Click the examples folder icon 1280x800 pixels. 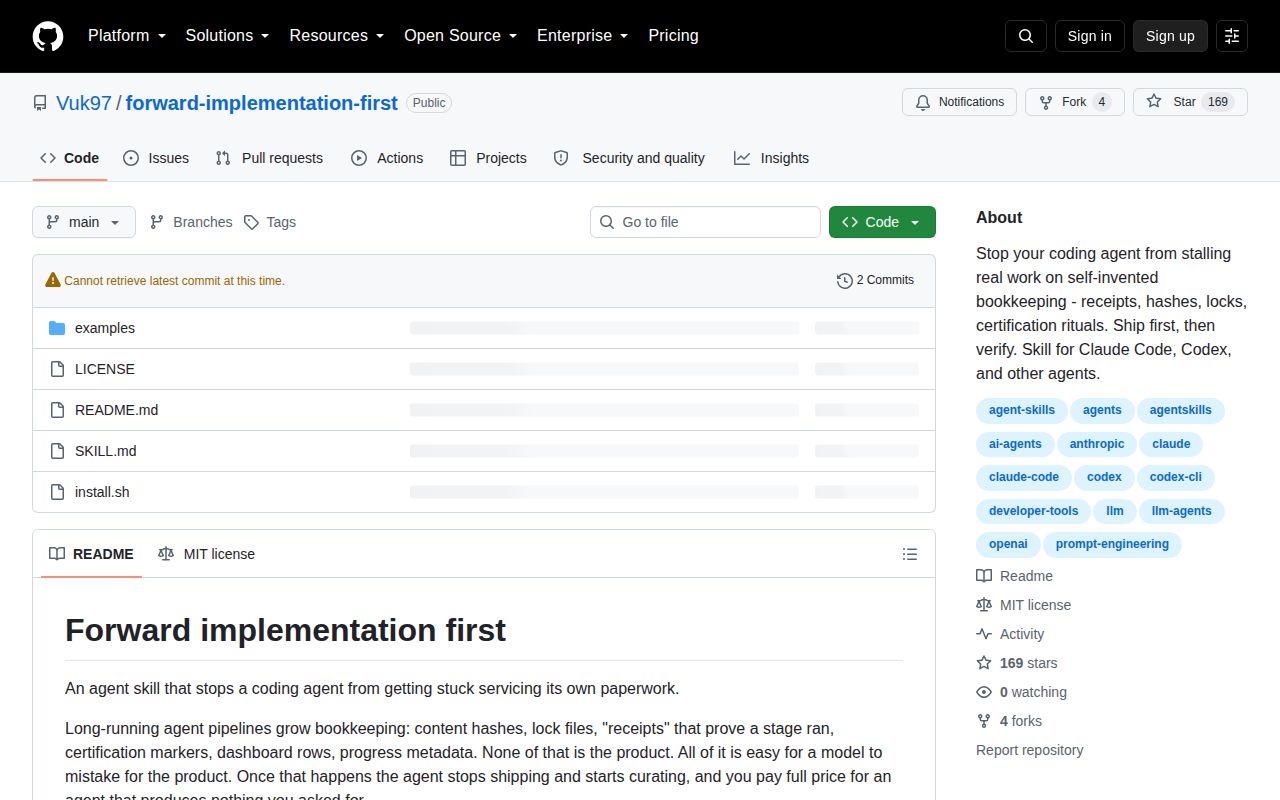[57, 328]
